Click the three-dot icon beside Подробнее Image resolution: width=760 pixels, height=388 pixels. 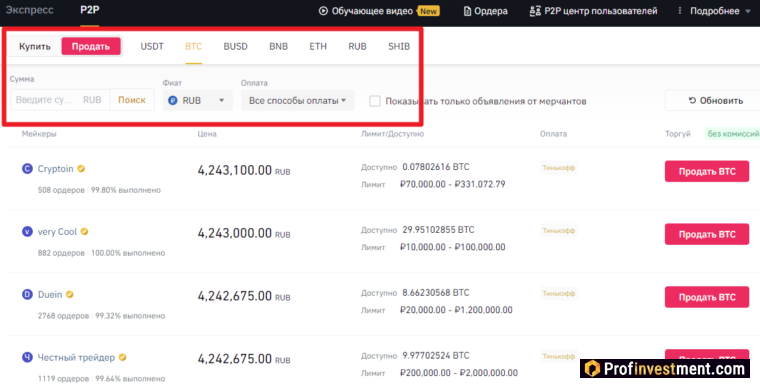tap(680, 11)
